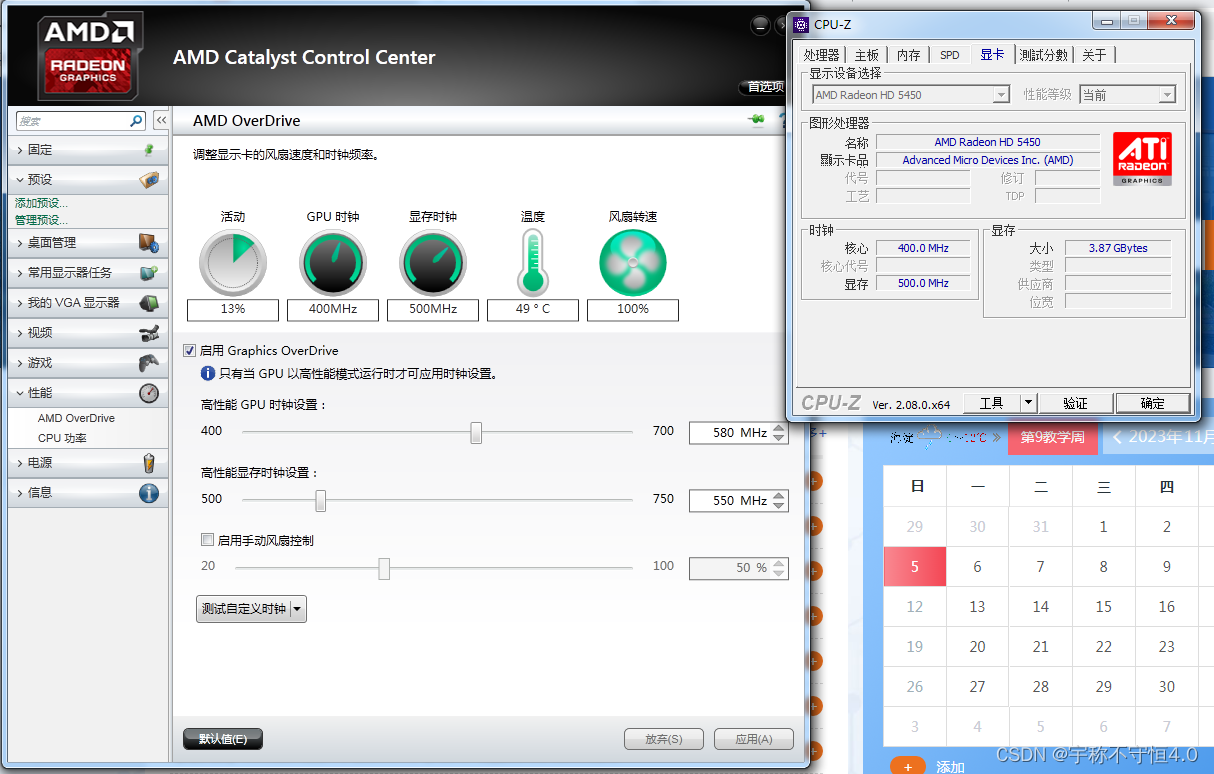Click the GPU clock gauge showing 400MHz
The width and height of the screenshot is (1214, 774).
click(x=333, y=264)
